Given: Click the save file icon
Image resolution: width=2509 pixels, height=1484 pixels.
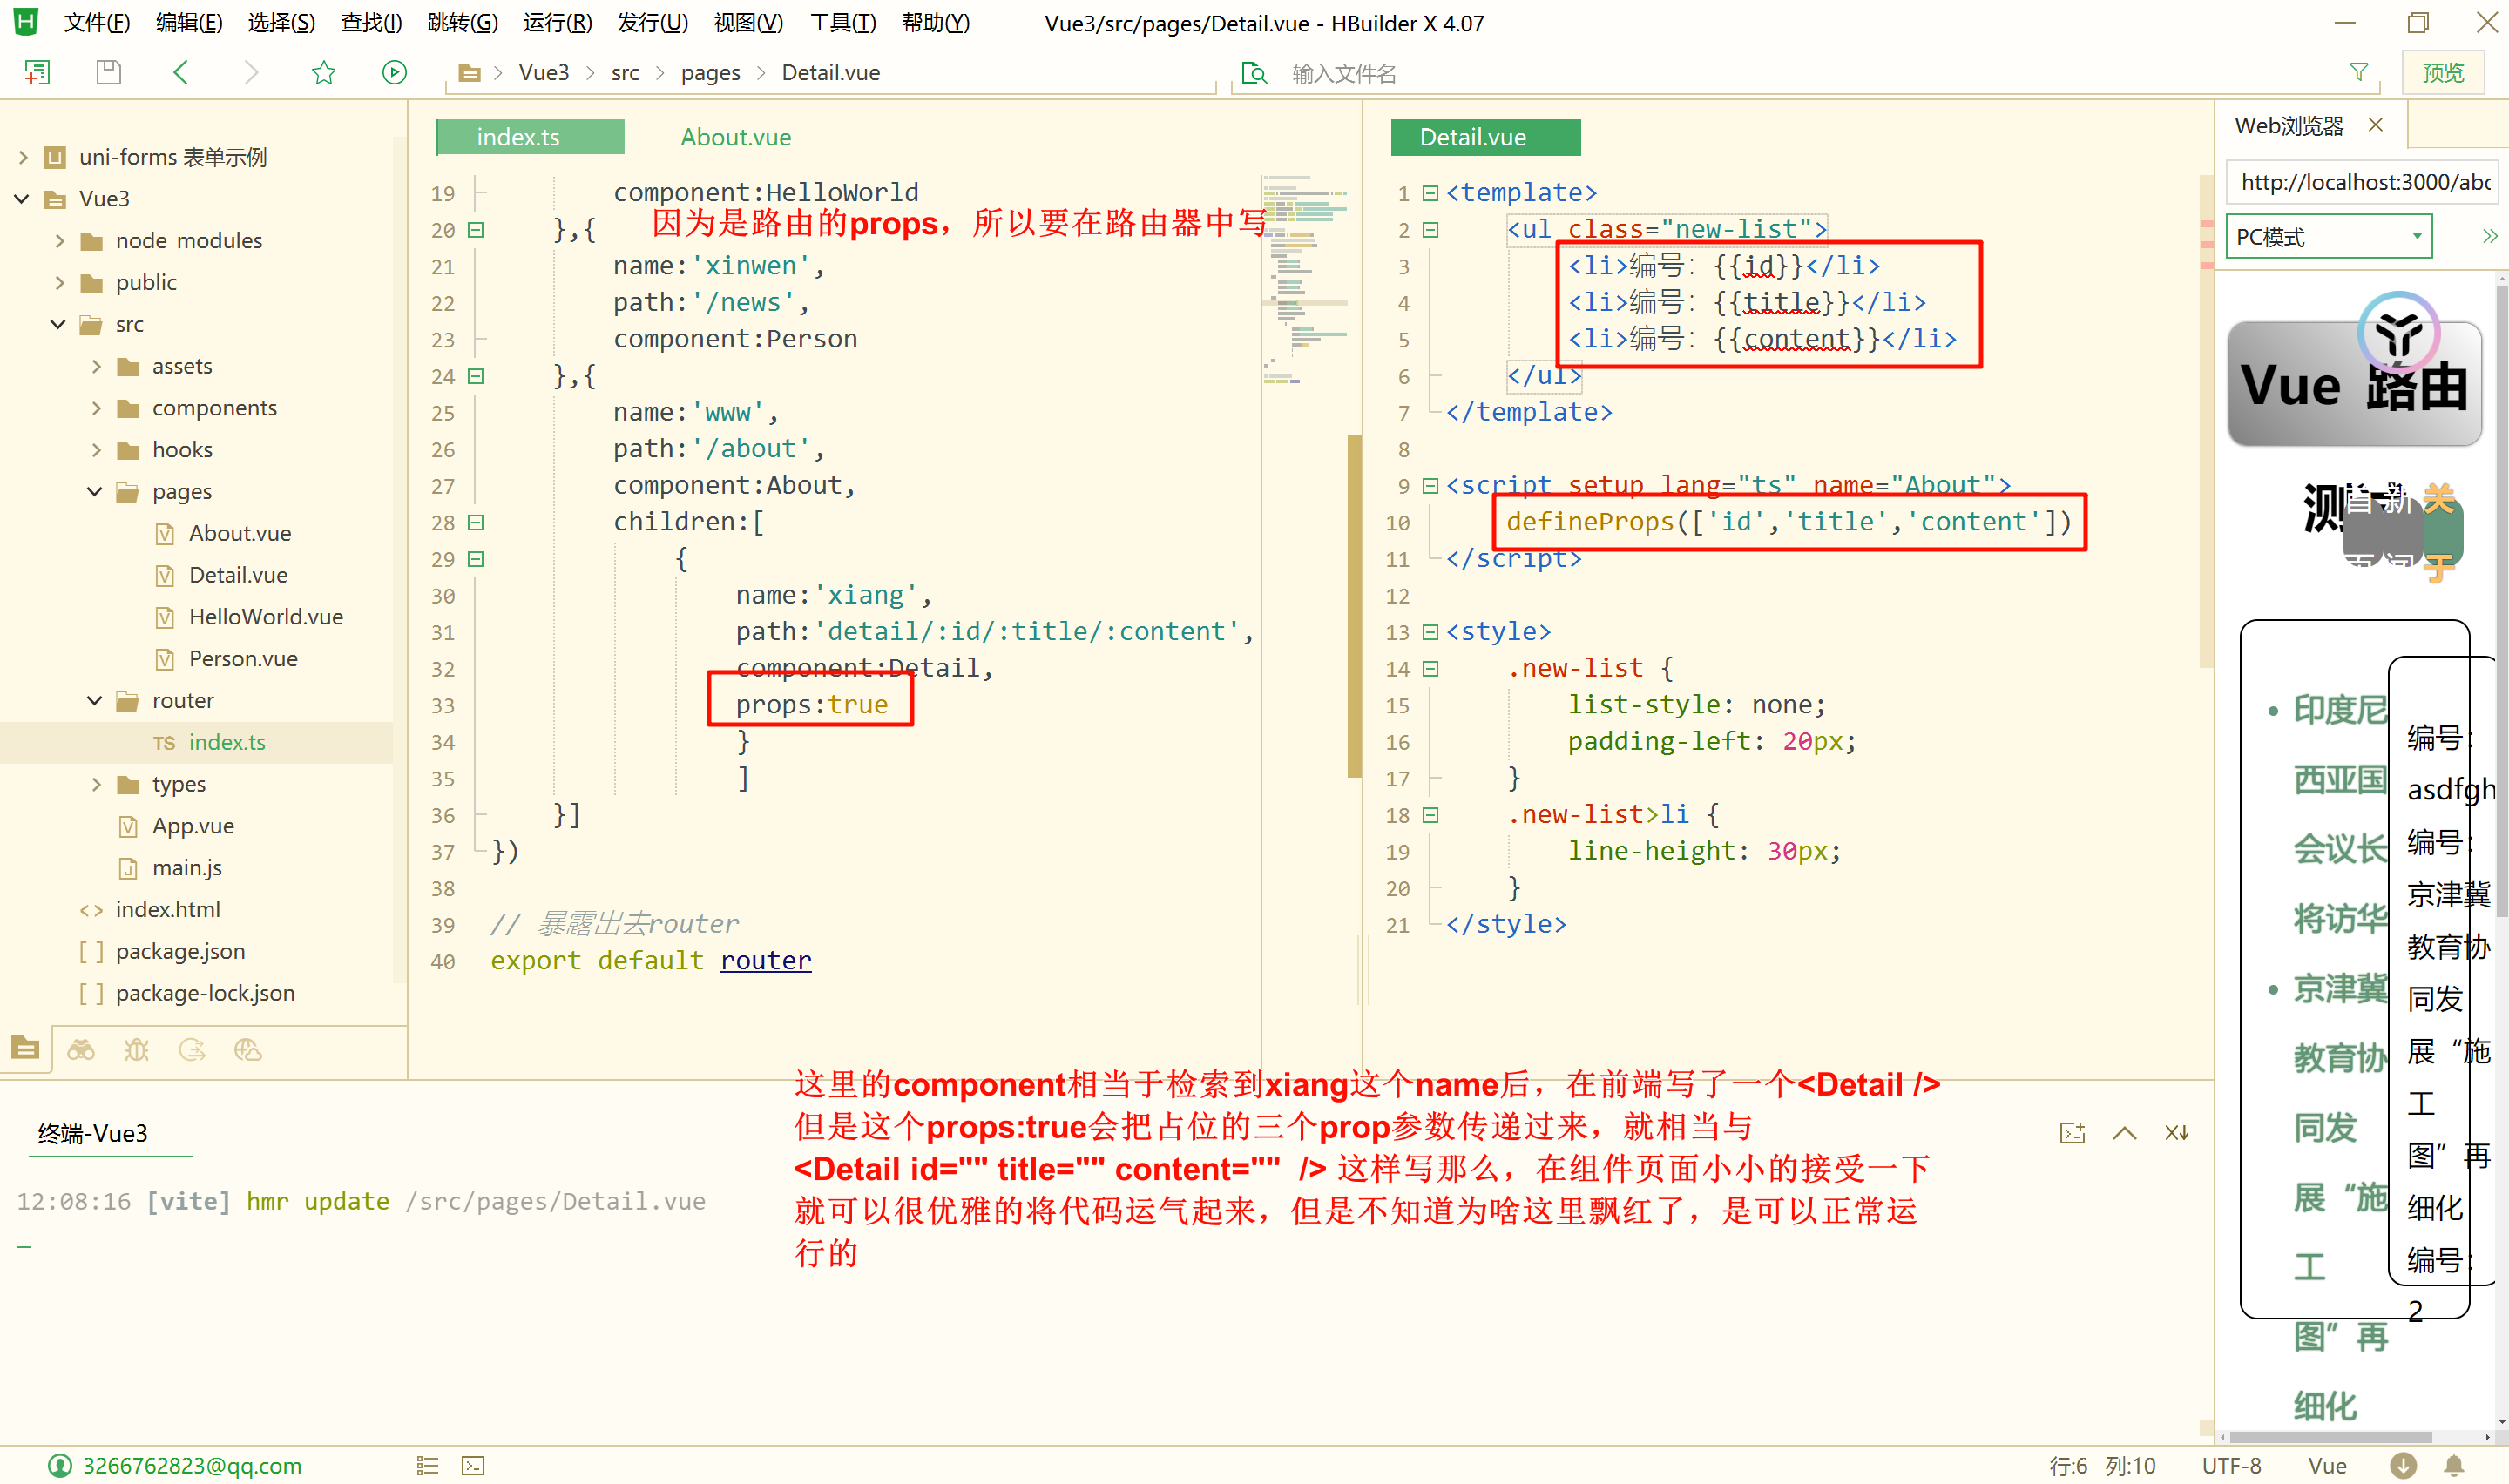Looking at the screenshot, I should (x=108, y=72).
